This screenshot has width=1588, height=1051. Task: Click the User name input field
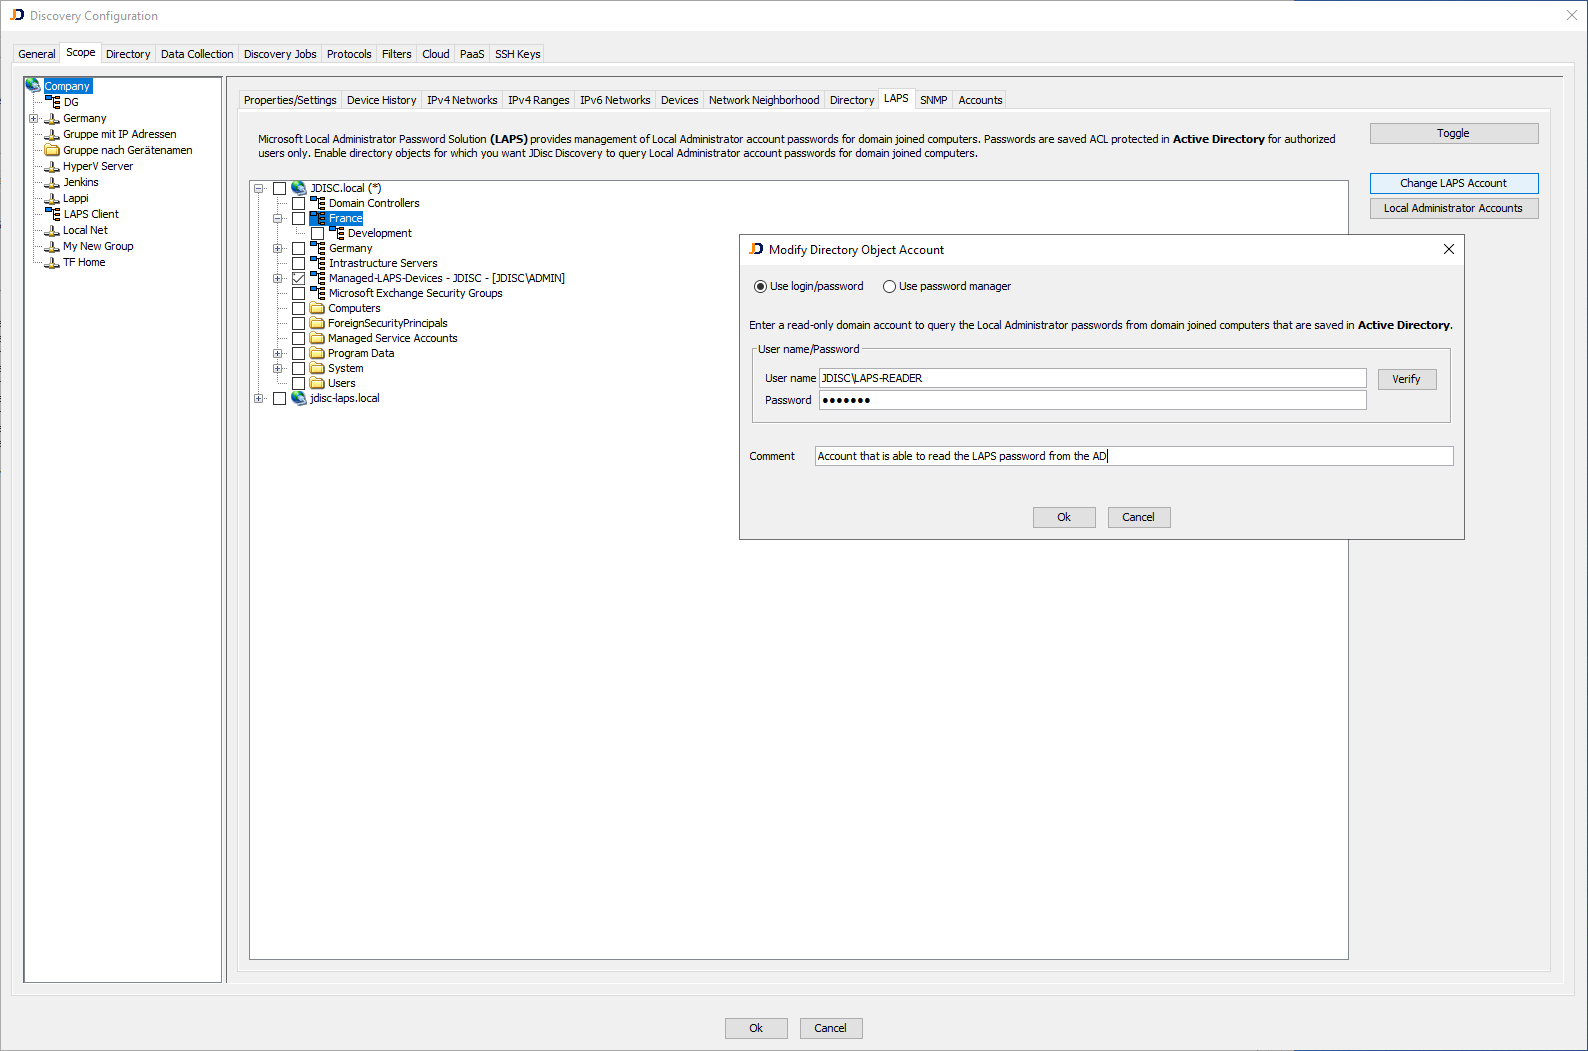pos(1093,378)
